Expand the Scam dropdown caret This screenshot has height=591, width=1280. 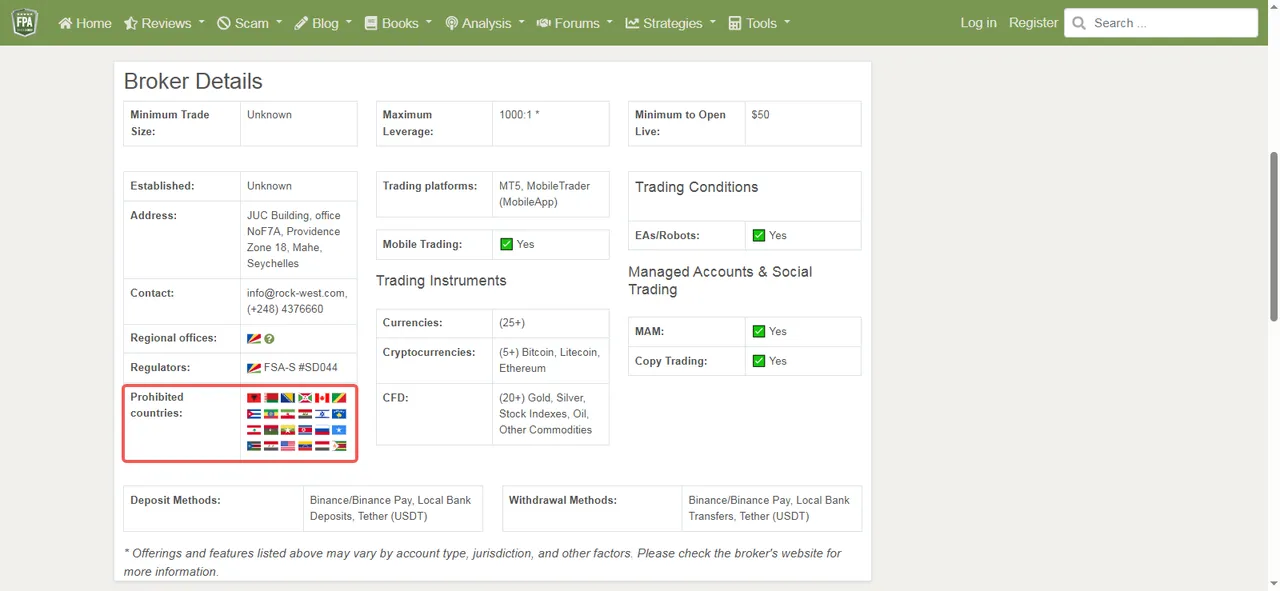(279, 22)
